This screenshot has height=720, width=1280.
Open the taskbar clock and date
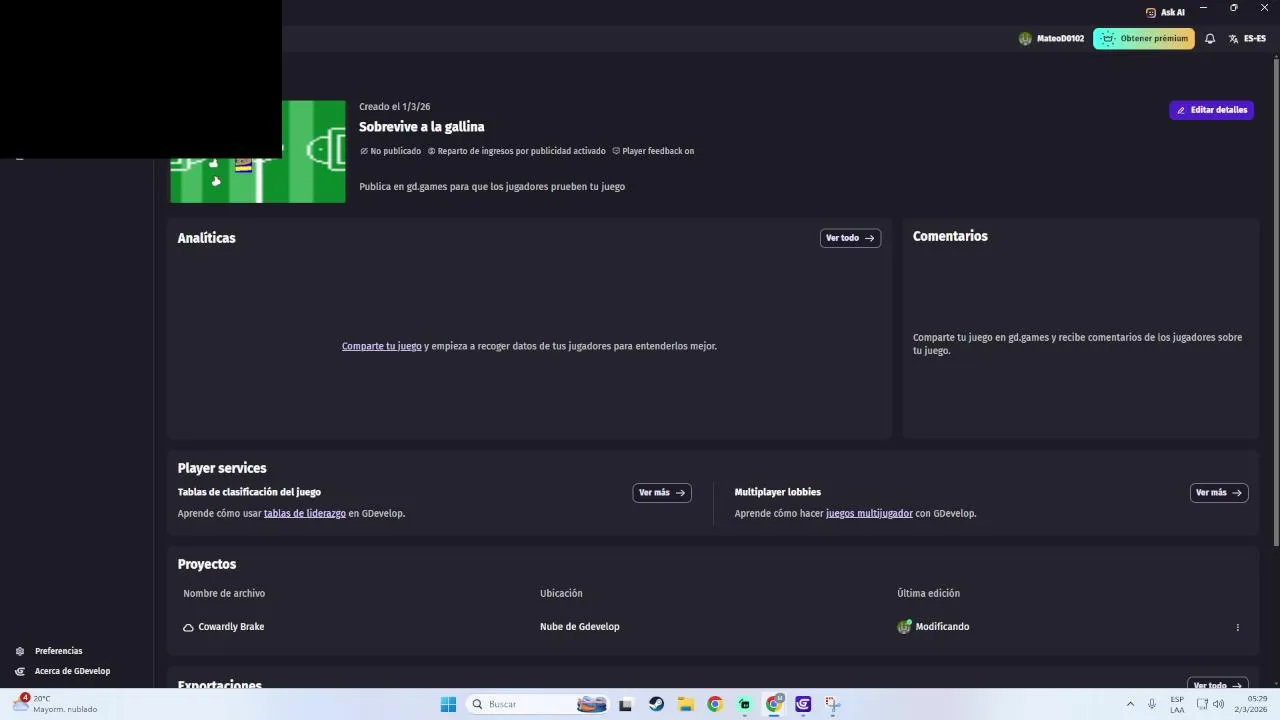tap(1252, 704)
